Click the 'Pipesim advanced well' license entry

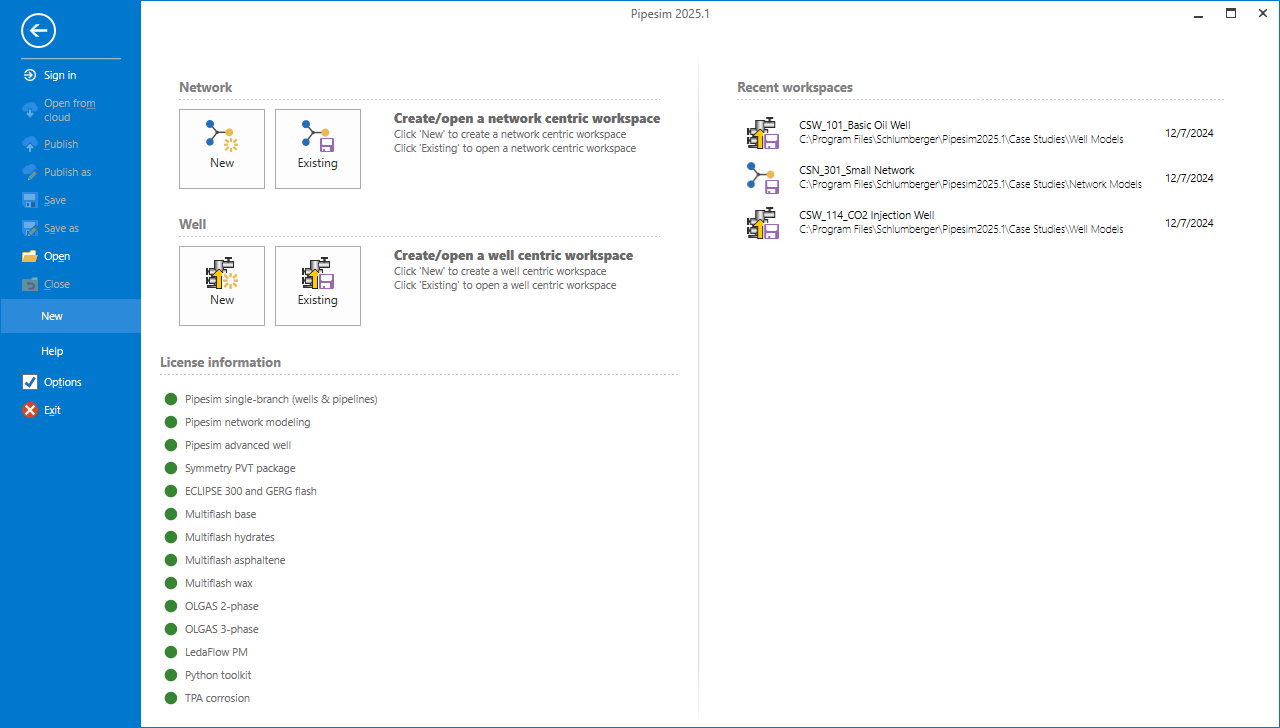point(238,445)
